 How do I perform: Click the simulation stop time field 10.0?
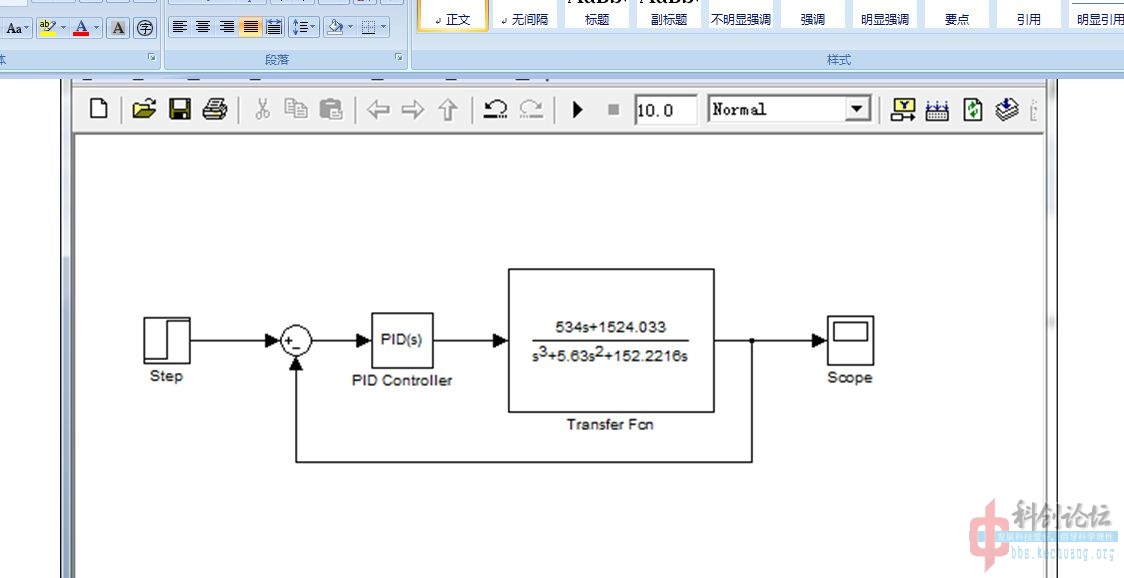(x=666, y=110)
